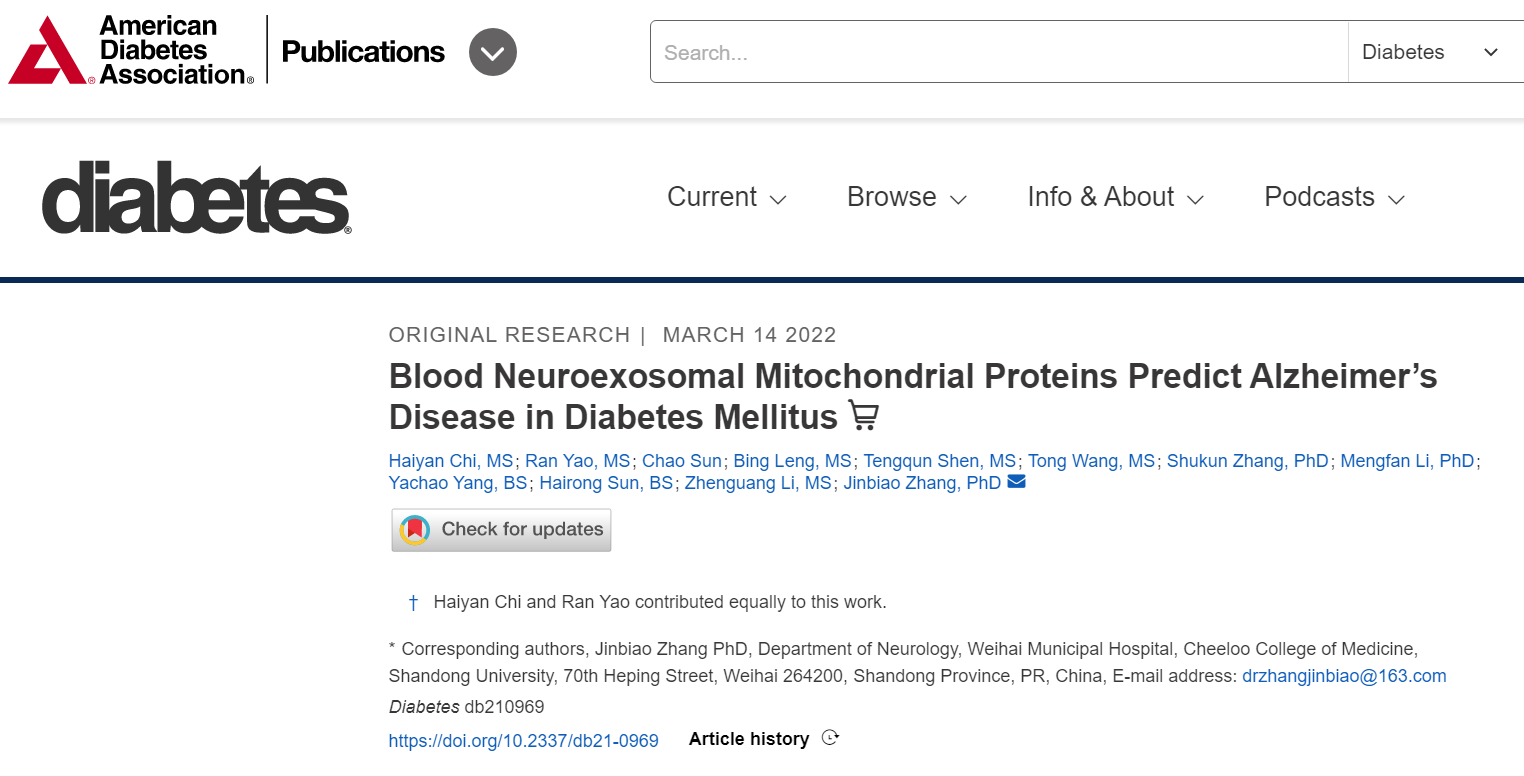The image size is (1524, 776).
Task: Open the Publications circular dropdown button
Action: [x=493, y=52]
